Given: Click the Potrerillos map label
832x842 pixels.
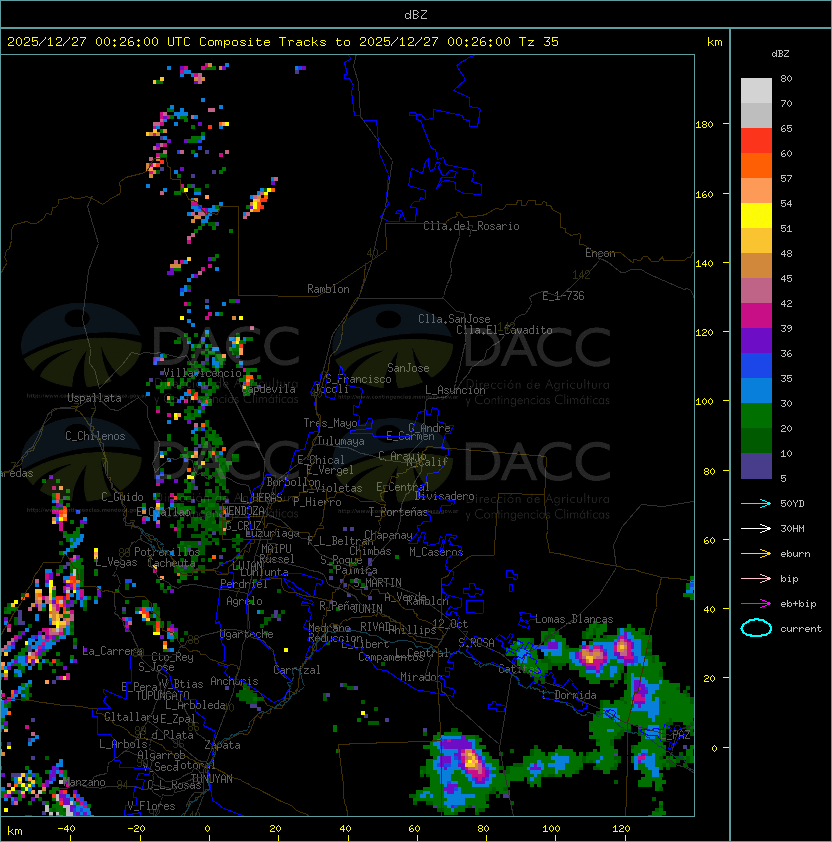Looking at the screenshot, I should pos(167,551).
